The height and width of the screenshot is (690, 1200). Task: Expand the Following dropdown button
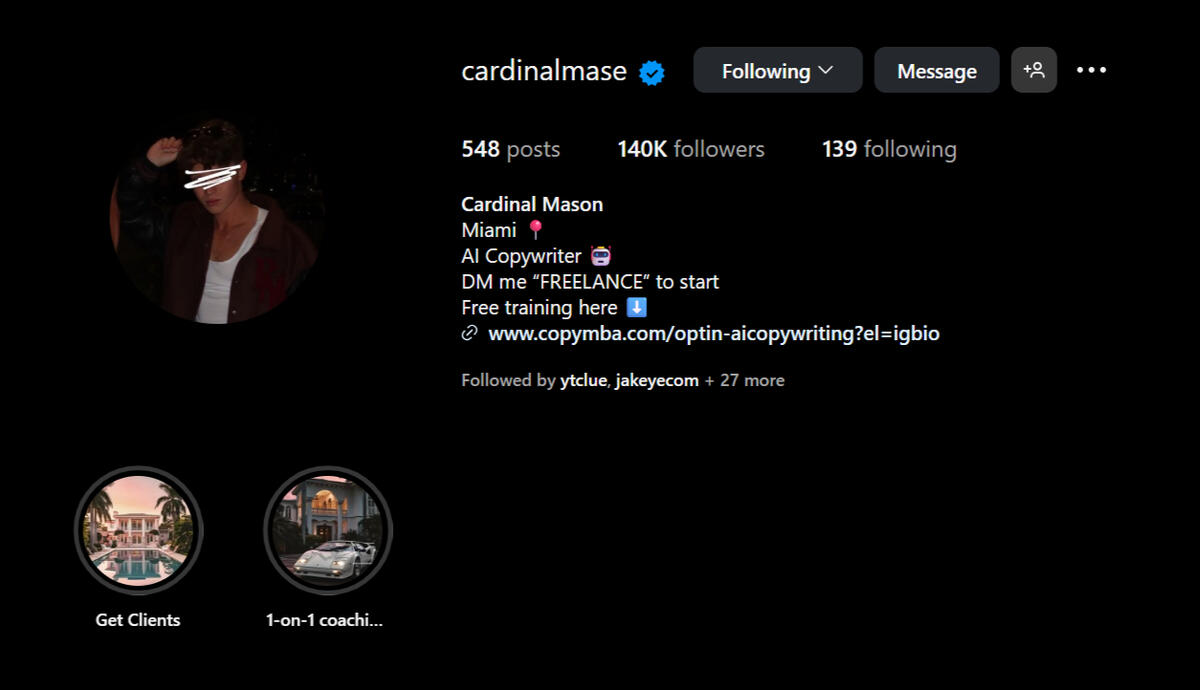(778, 70)
